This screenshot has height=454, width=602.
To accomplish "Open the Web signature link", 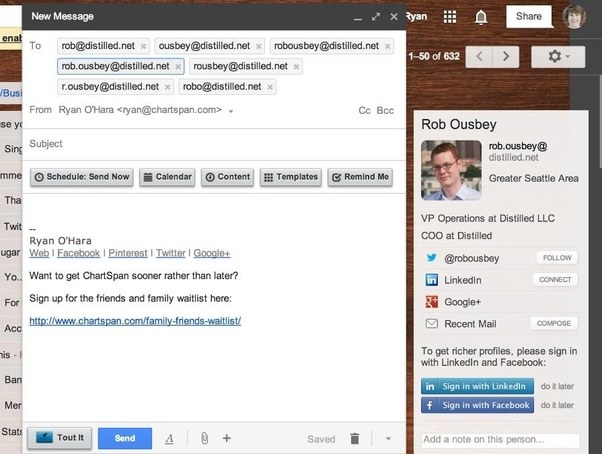I will [x=39, y=253].
